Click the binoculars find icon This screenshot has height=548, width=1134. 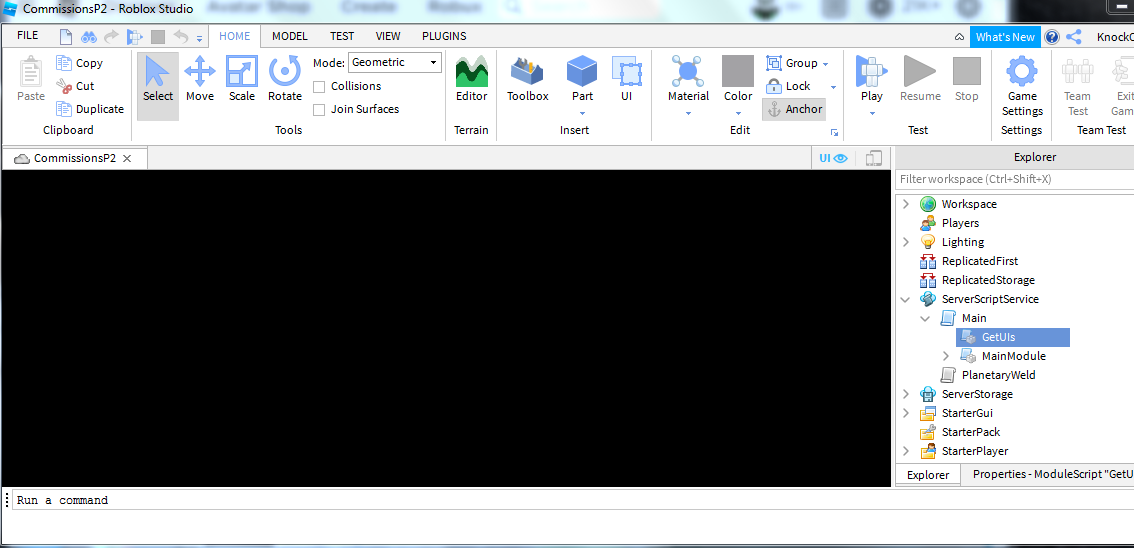[x=89, y=36]
